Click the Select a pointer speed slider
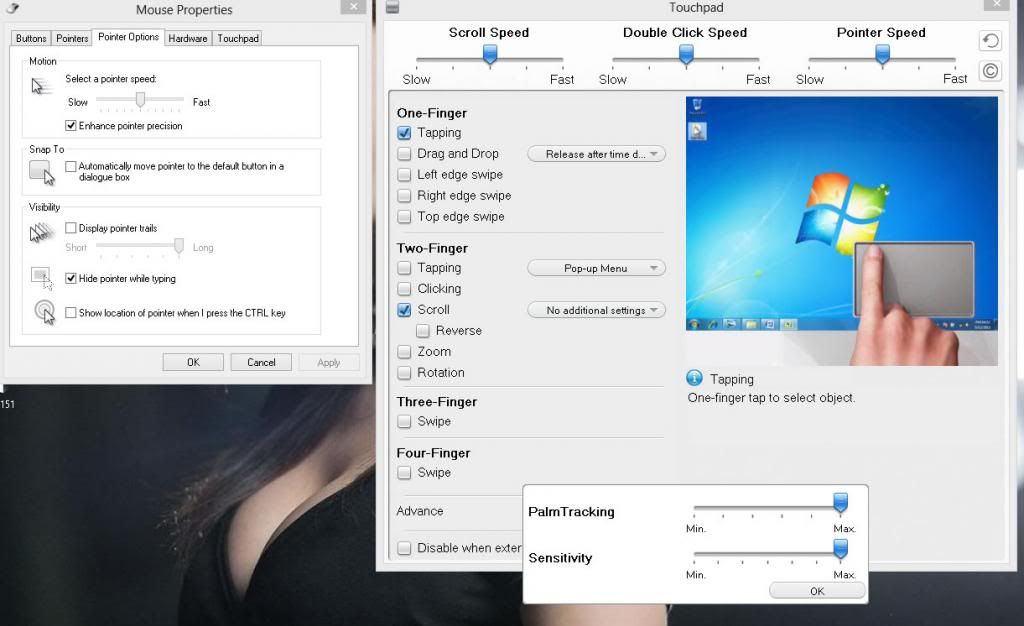Viewport: 1024px width, 626px height. coord(140,100)
